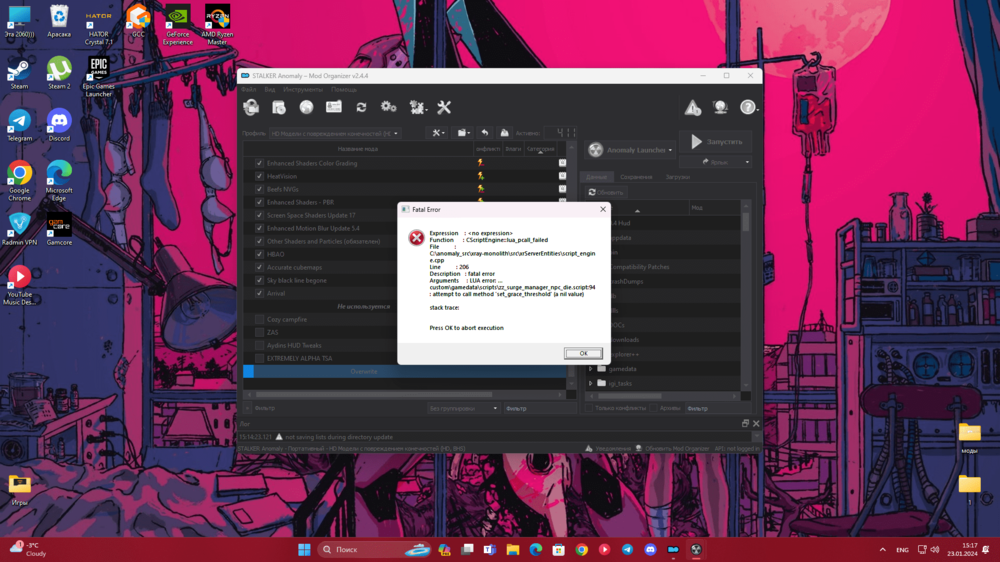Expand the gamedata folder
The image size is (1000, 562).
pos(591,369)
